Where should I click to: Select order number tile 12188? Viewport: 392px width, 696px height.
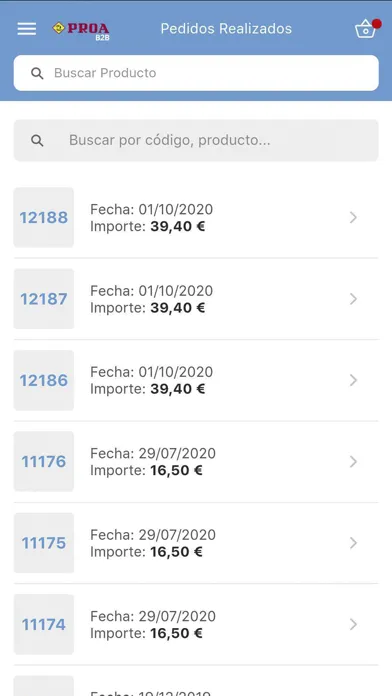44,218
